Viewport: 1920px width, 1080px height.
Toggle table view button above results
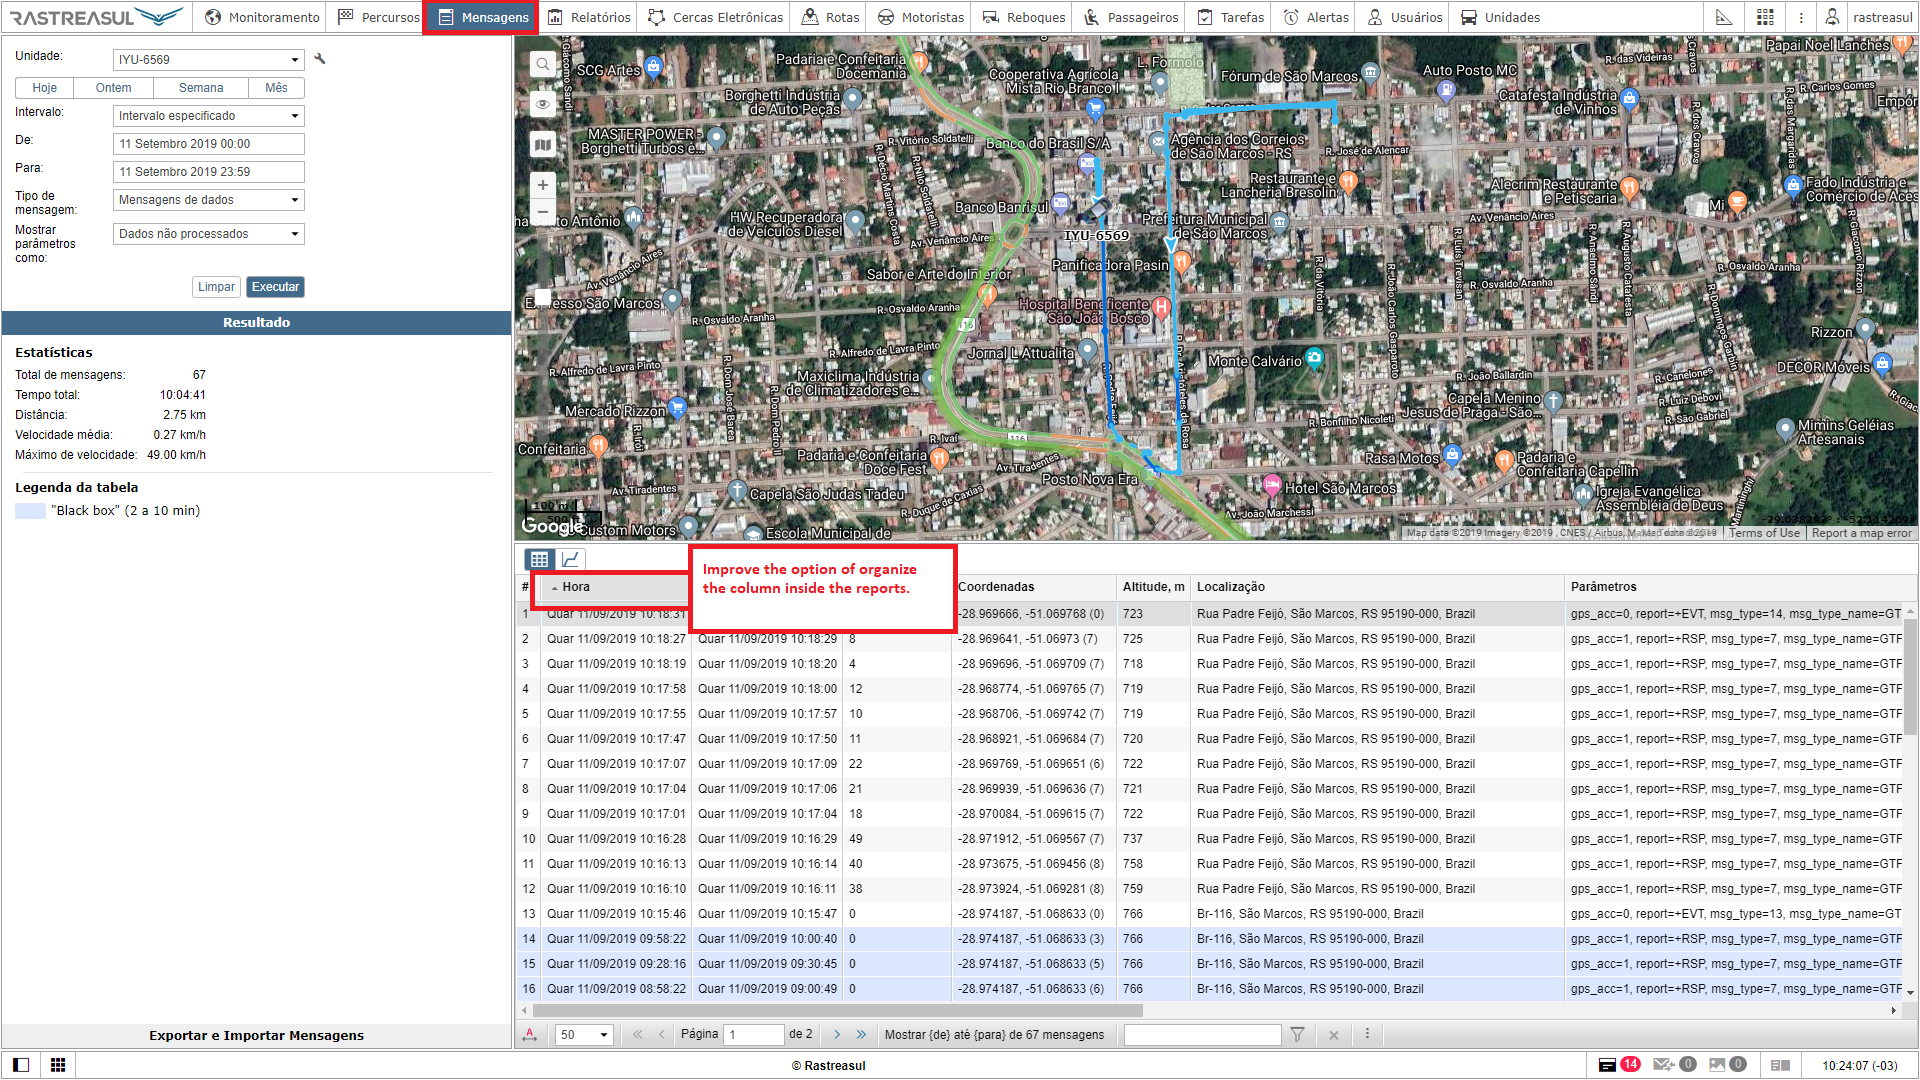pos(540,559)
